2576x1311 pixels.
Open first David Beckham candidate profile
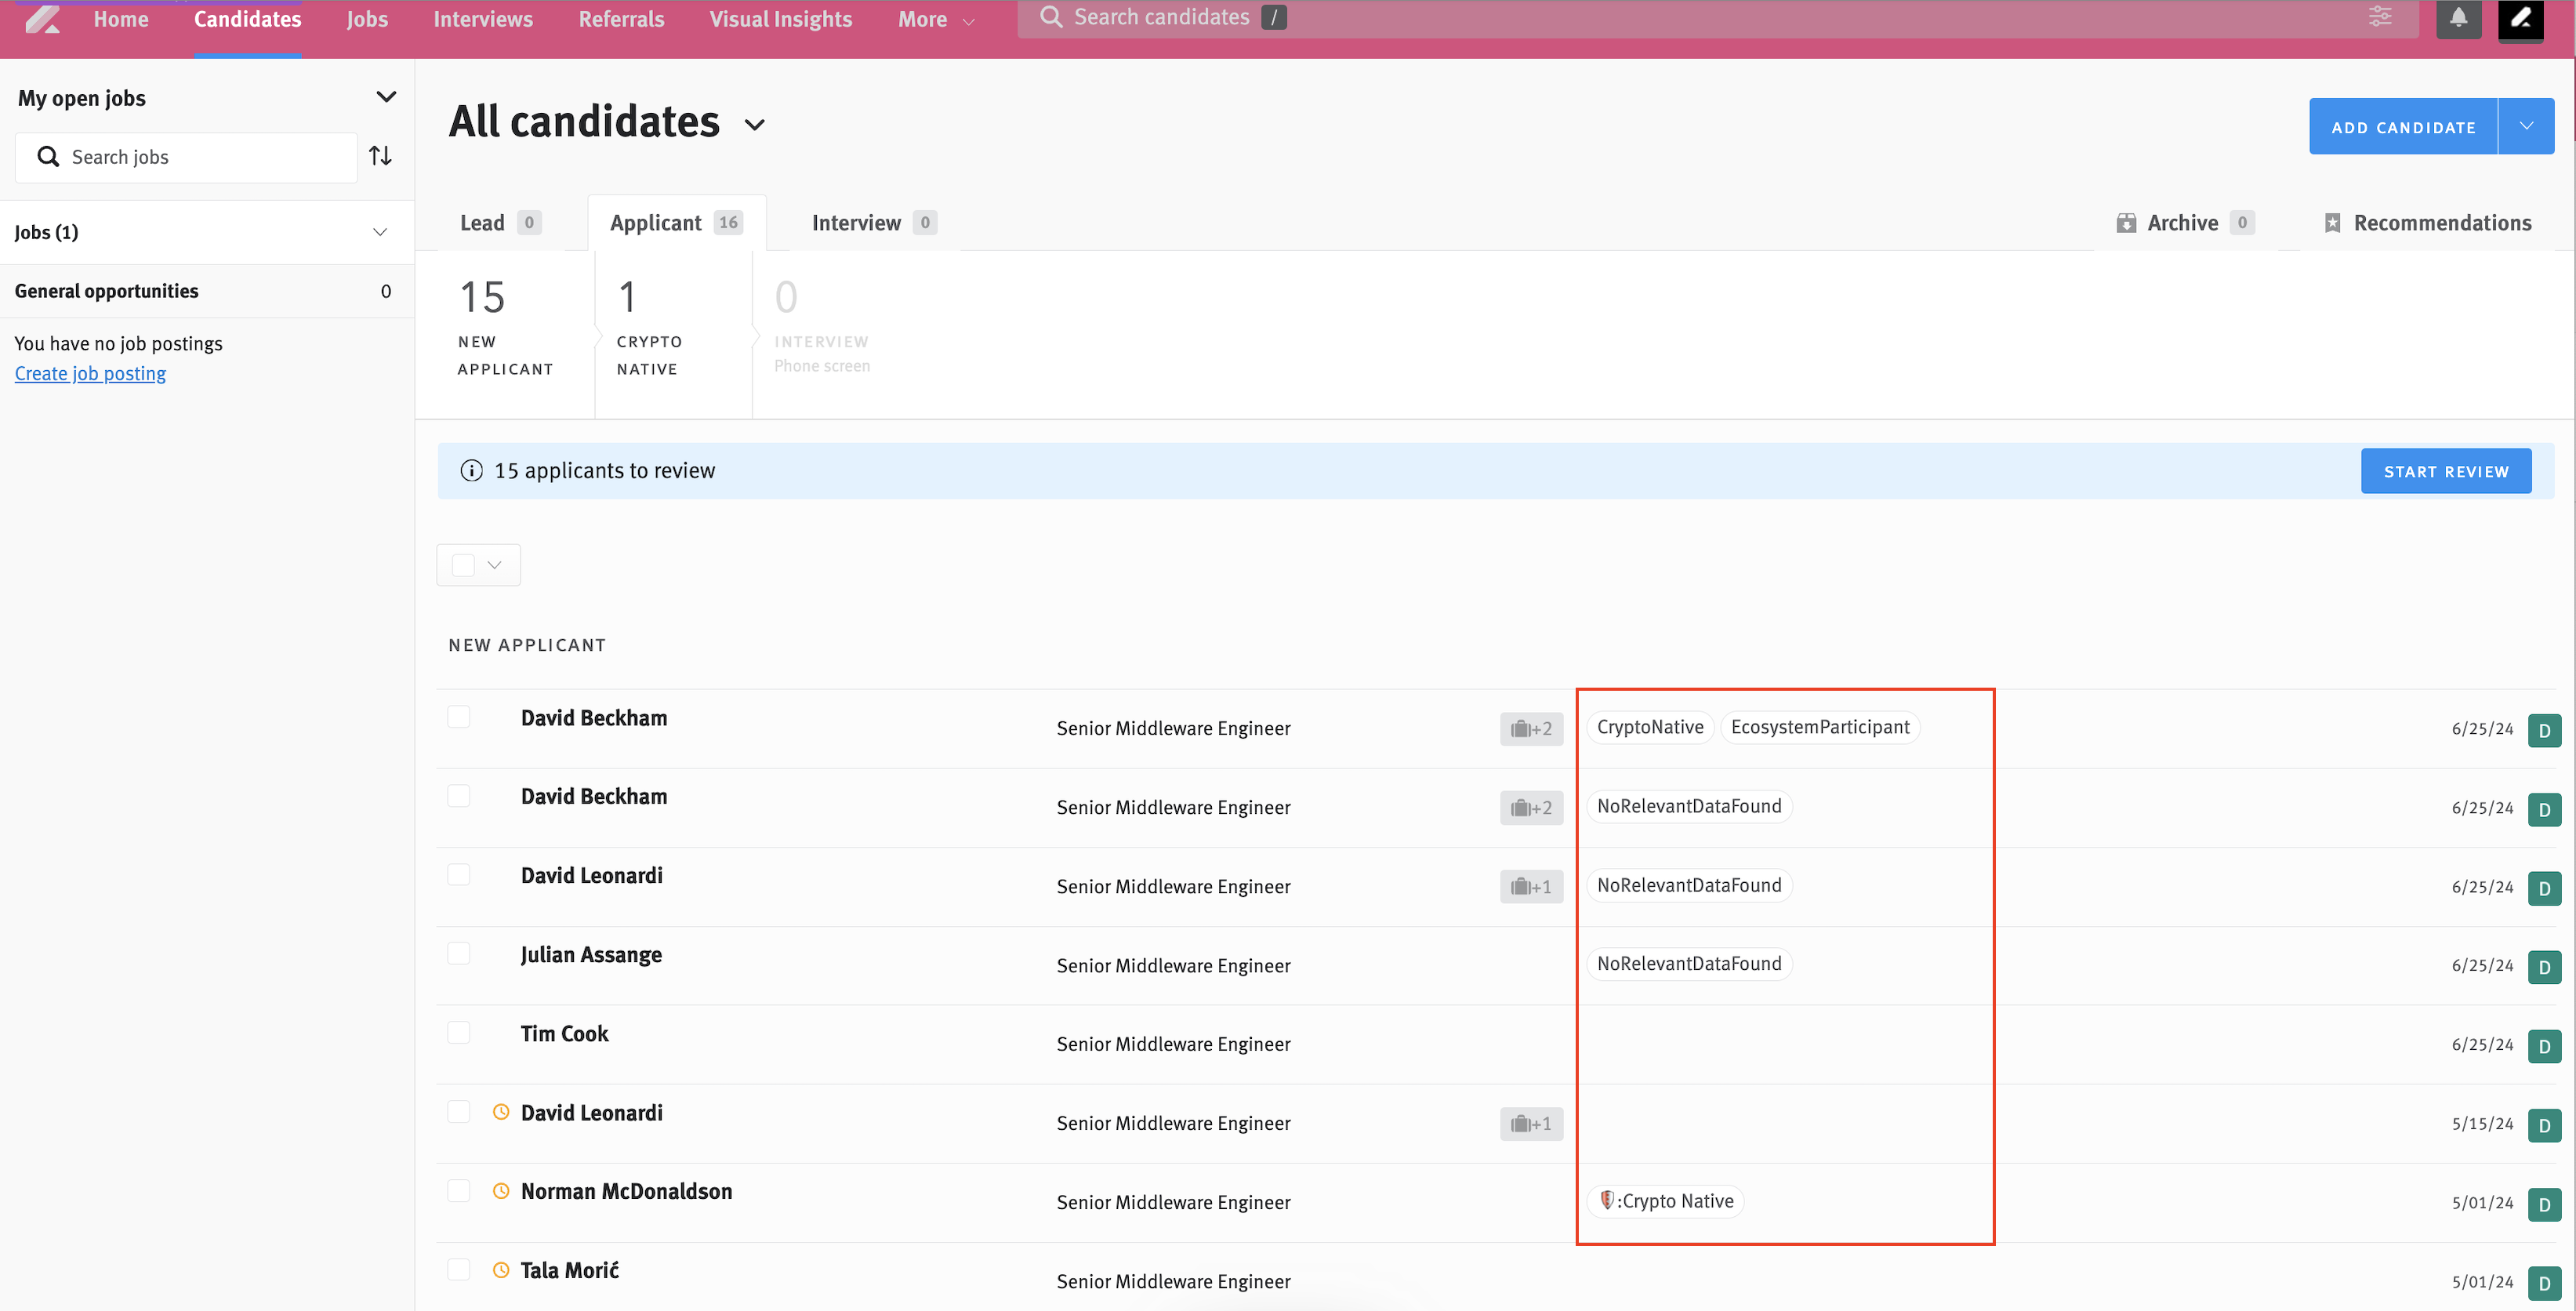pyautogui.click(x=594, y=718)
